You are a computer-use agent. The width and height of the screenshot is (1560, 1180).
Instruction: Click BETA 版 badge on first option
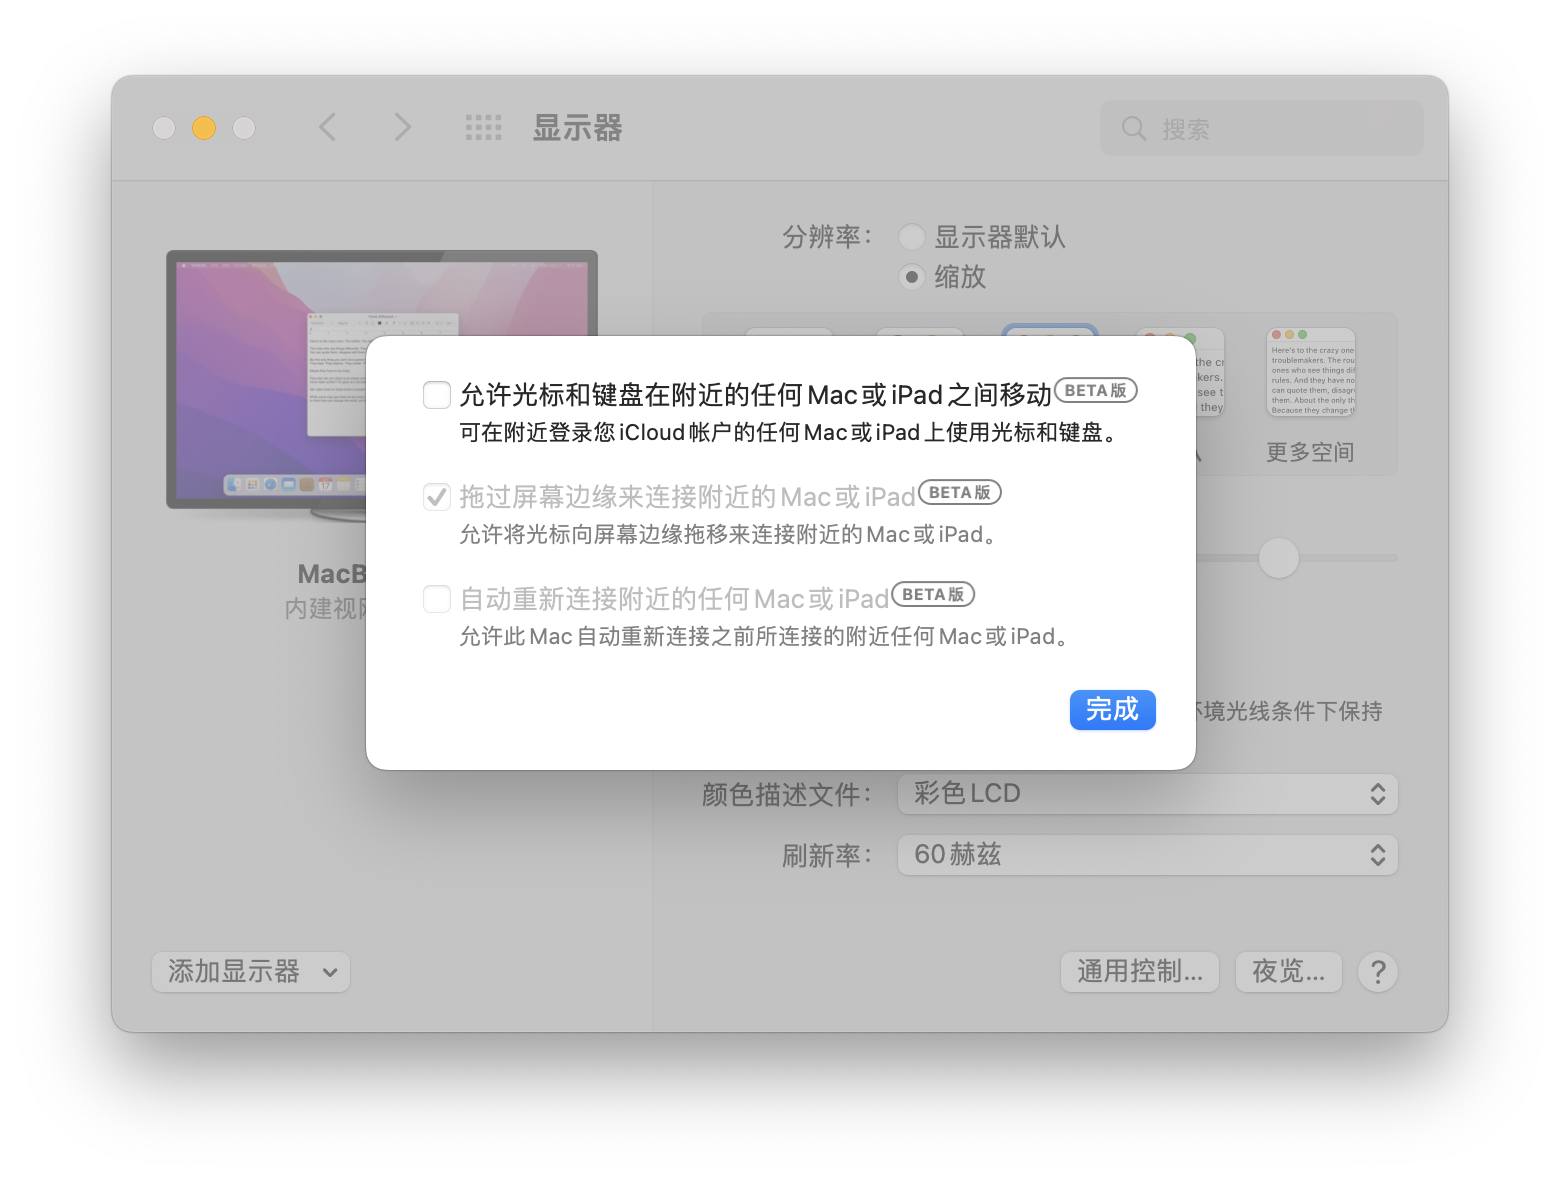(x=1096, y=391)
